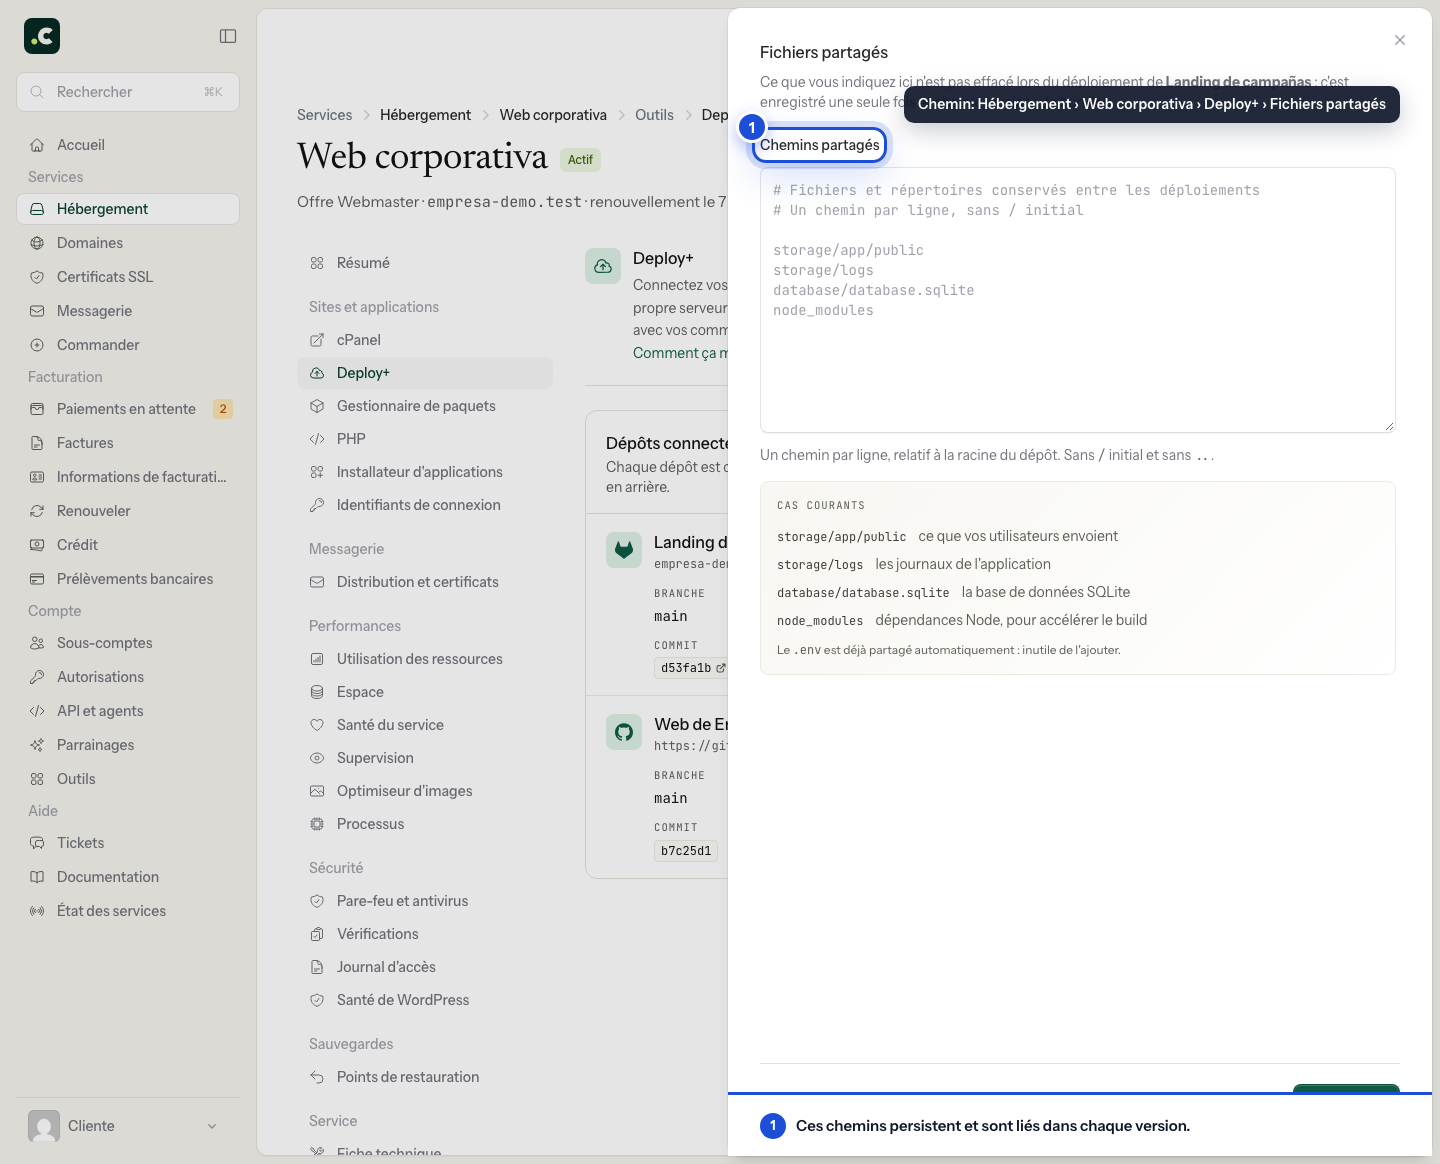Expand the Cliente account menu
1440x1164 pixels.
[128, 1126]
